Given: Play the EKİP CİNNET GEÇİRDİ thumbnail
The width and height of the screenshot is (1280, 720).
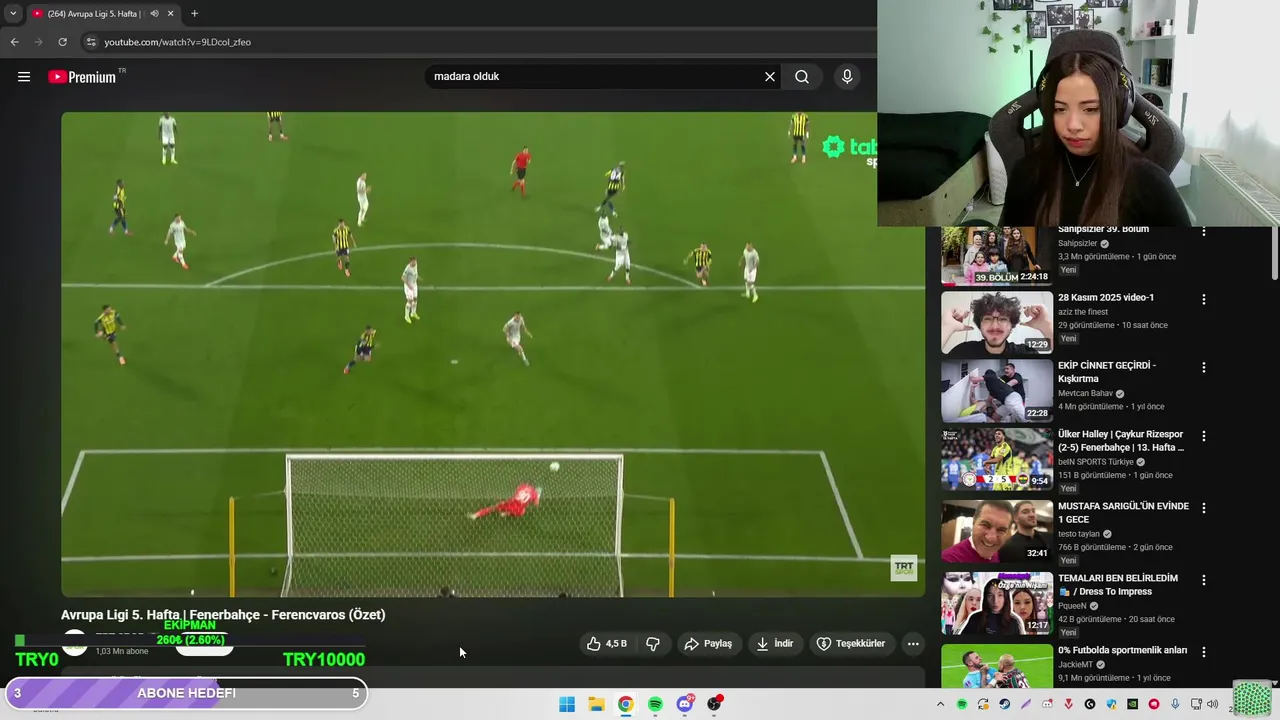Looking at the screenshot, I should [x=996, y=391].
